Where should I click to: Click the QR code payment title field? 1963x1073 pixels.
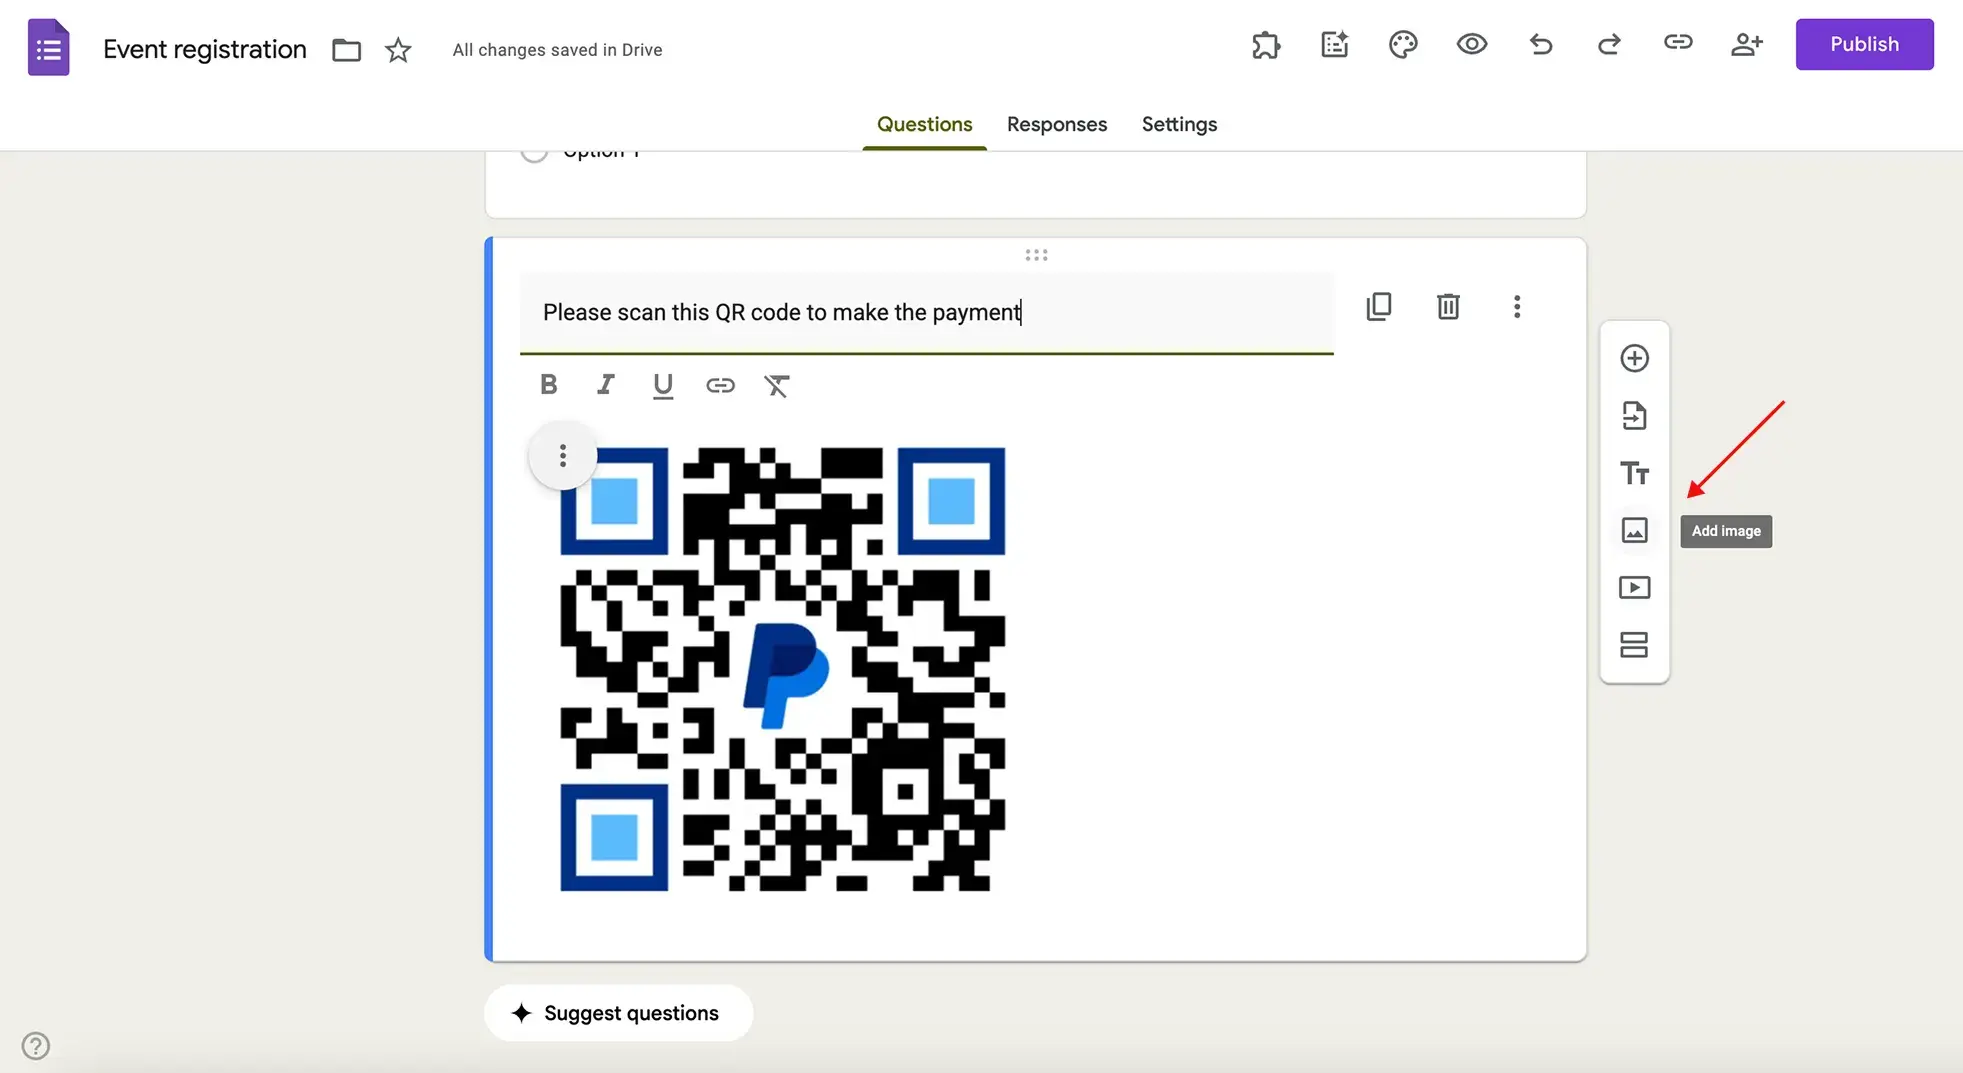[x=926, y=312]
